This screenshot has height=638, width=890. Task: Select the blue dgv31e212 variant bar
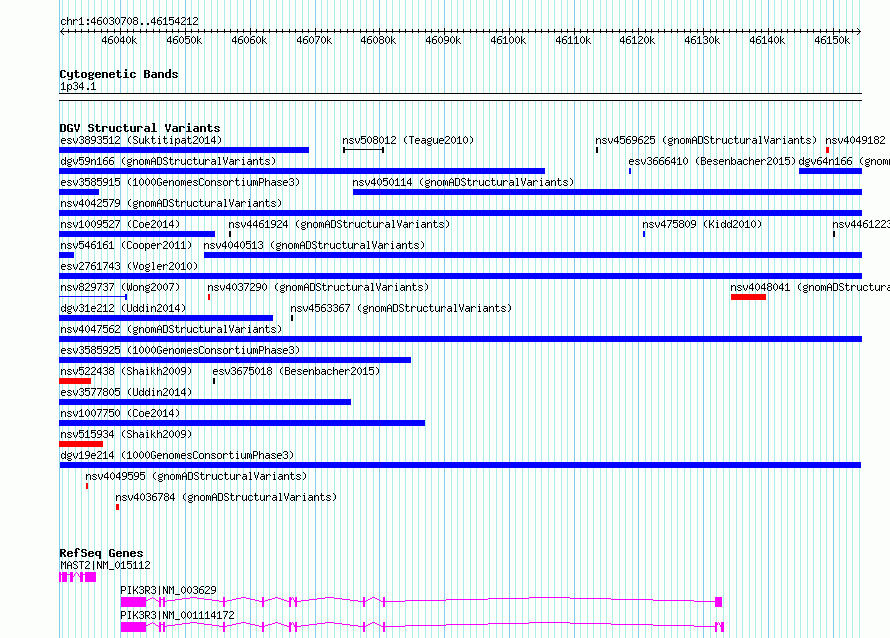click(x=166, y=318)
